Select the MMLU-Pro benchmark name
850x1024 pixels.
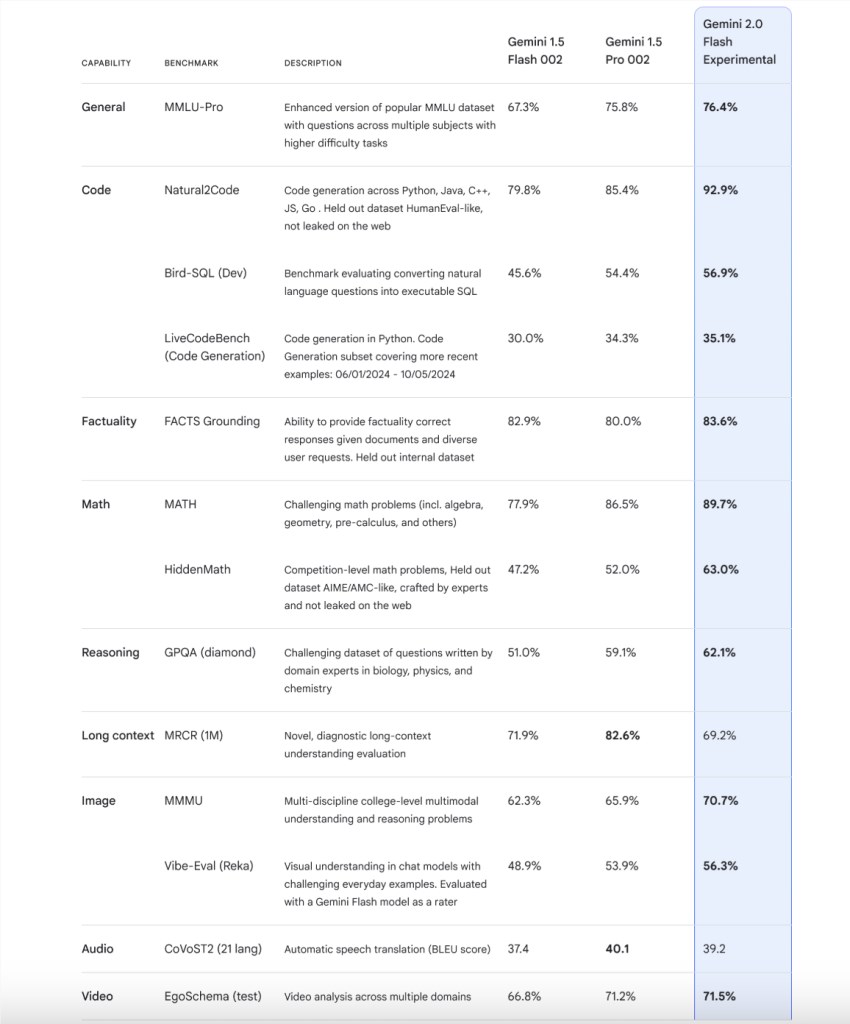pos(193,107)
